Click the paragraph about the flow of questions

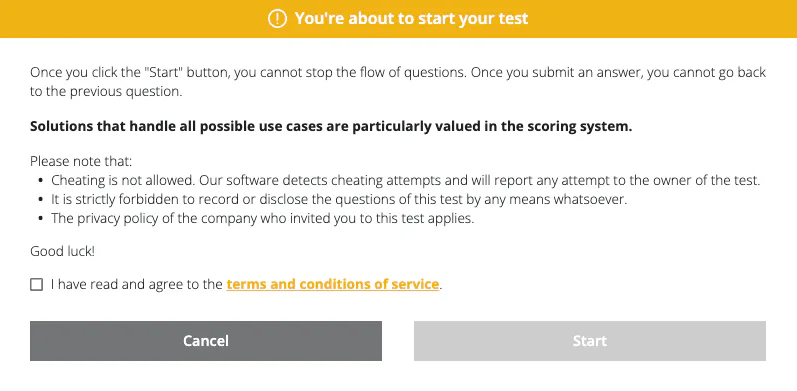pos(398,82)
